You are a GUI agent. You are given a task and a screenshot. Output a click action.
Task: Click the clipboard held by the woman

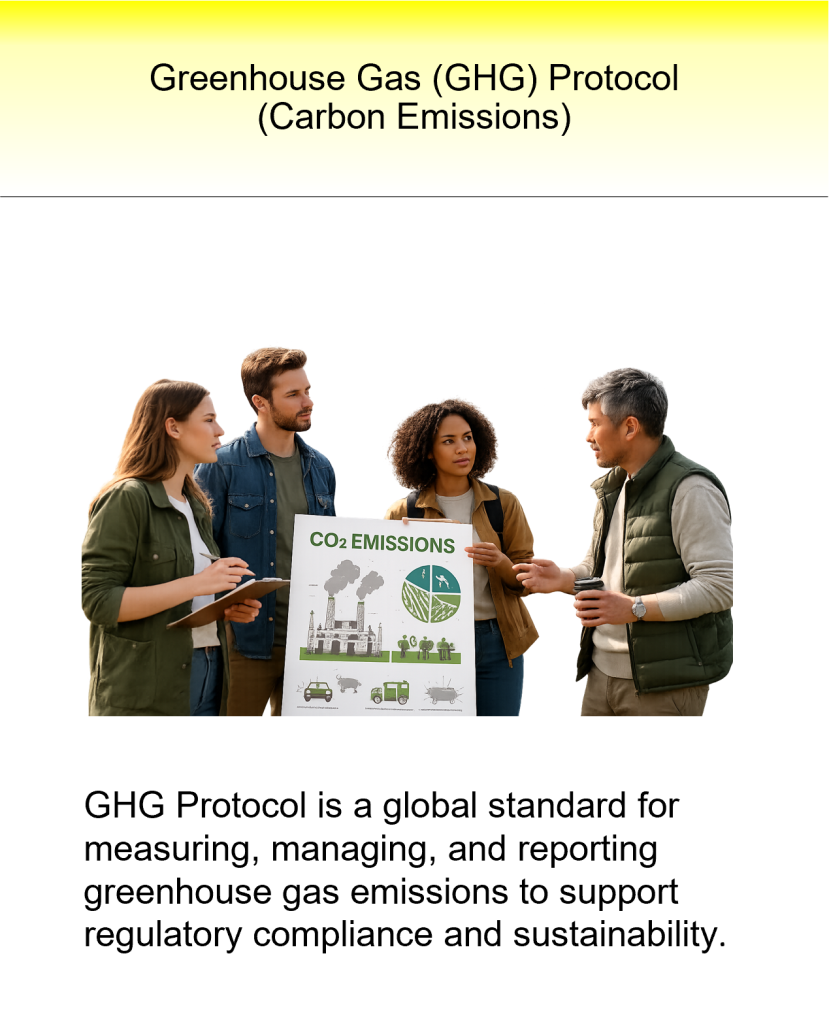[229, 601]
